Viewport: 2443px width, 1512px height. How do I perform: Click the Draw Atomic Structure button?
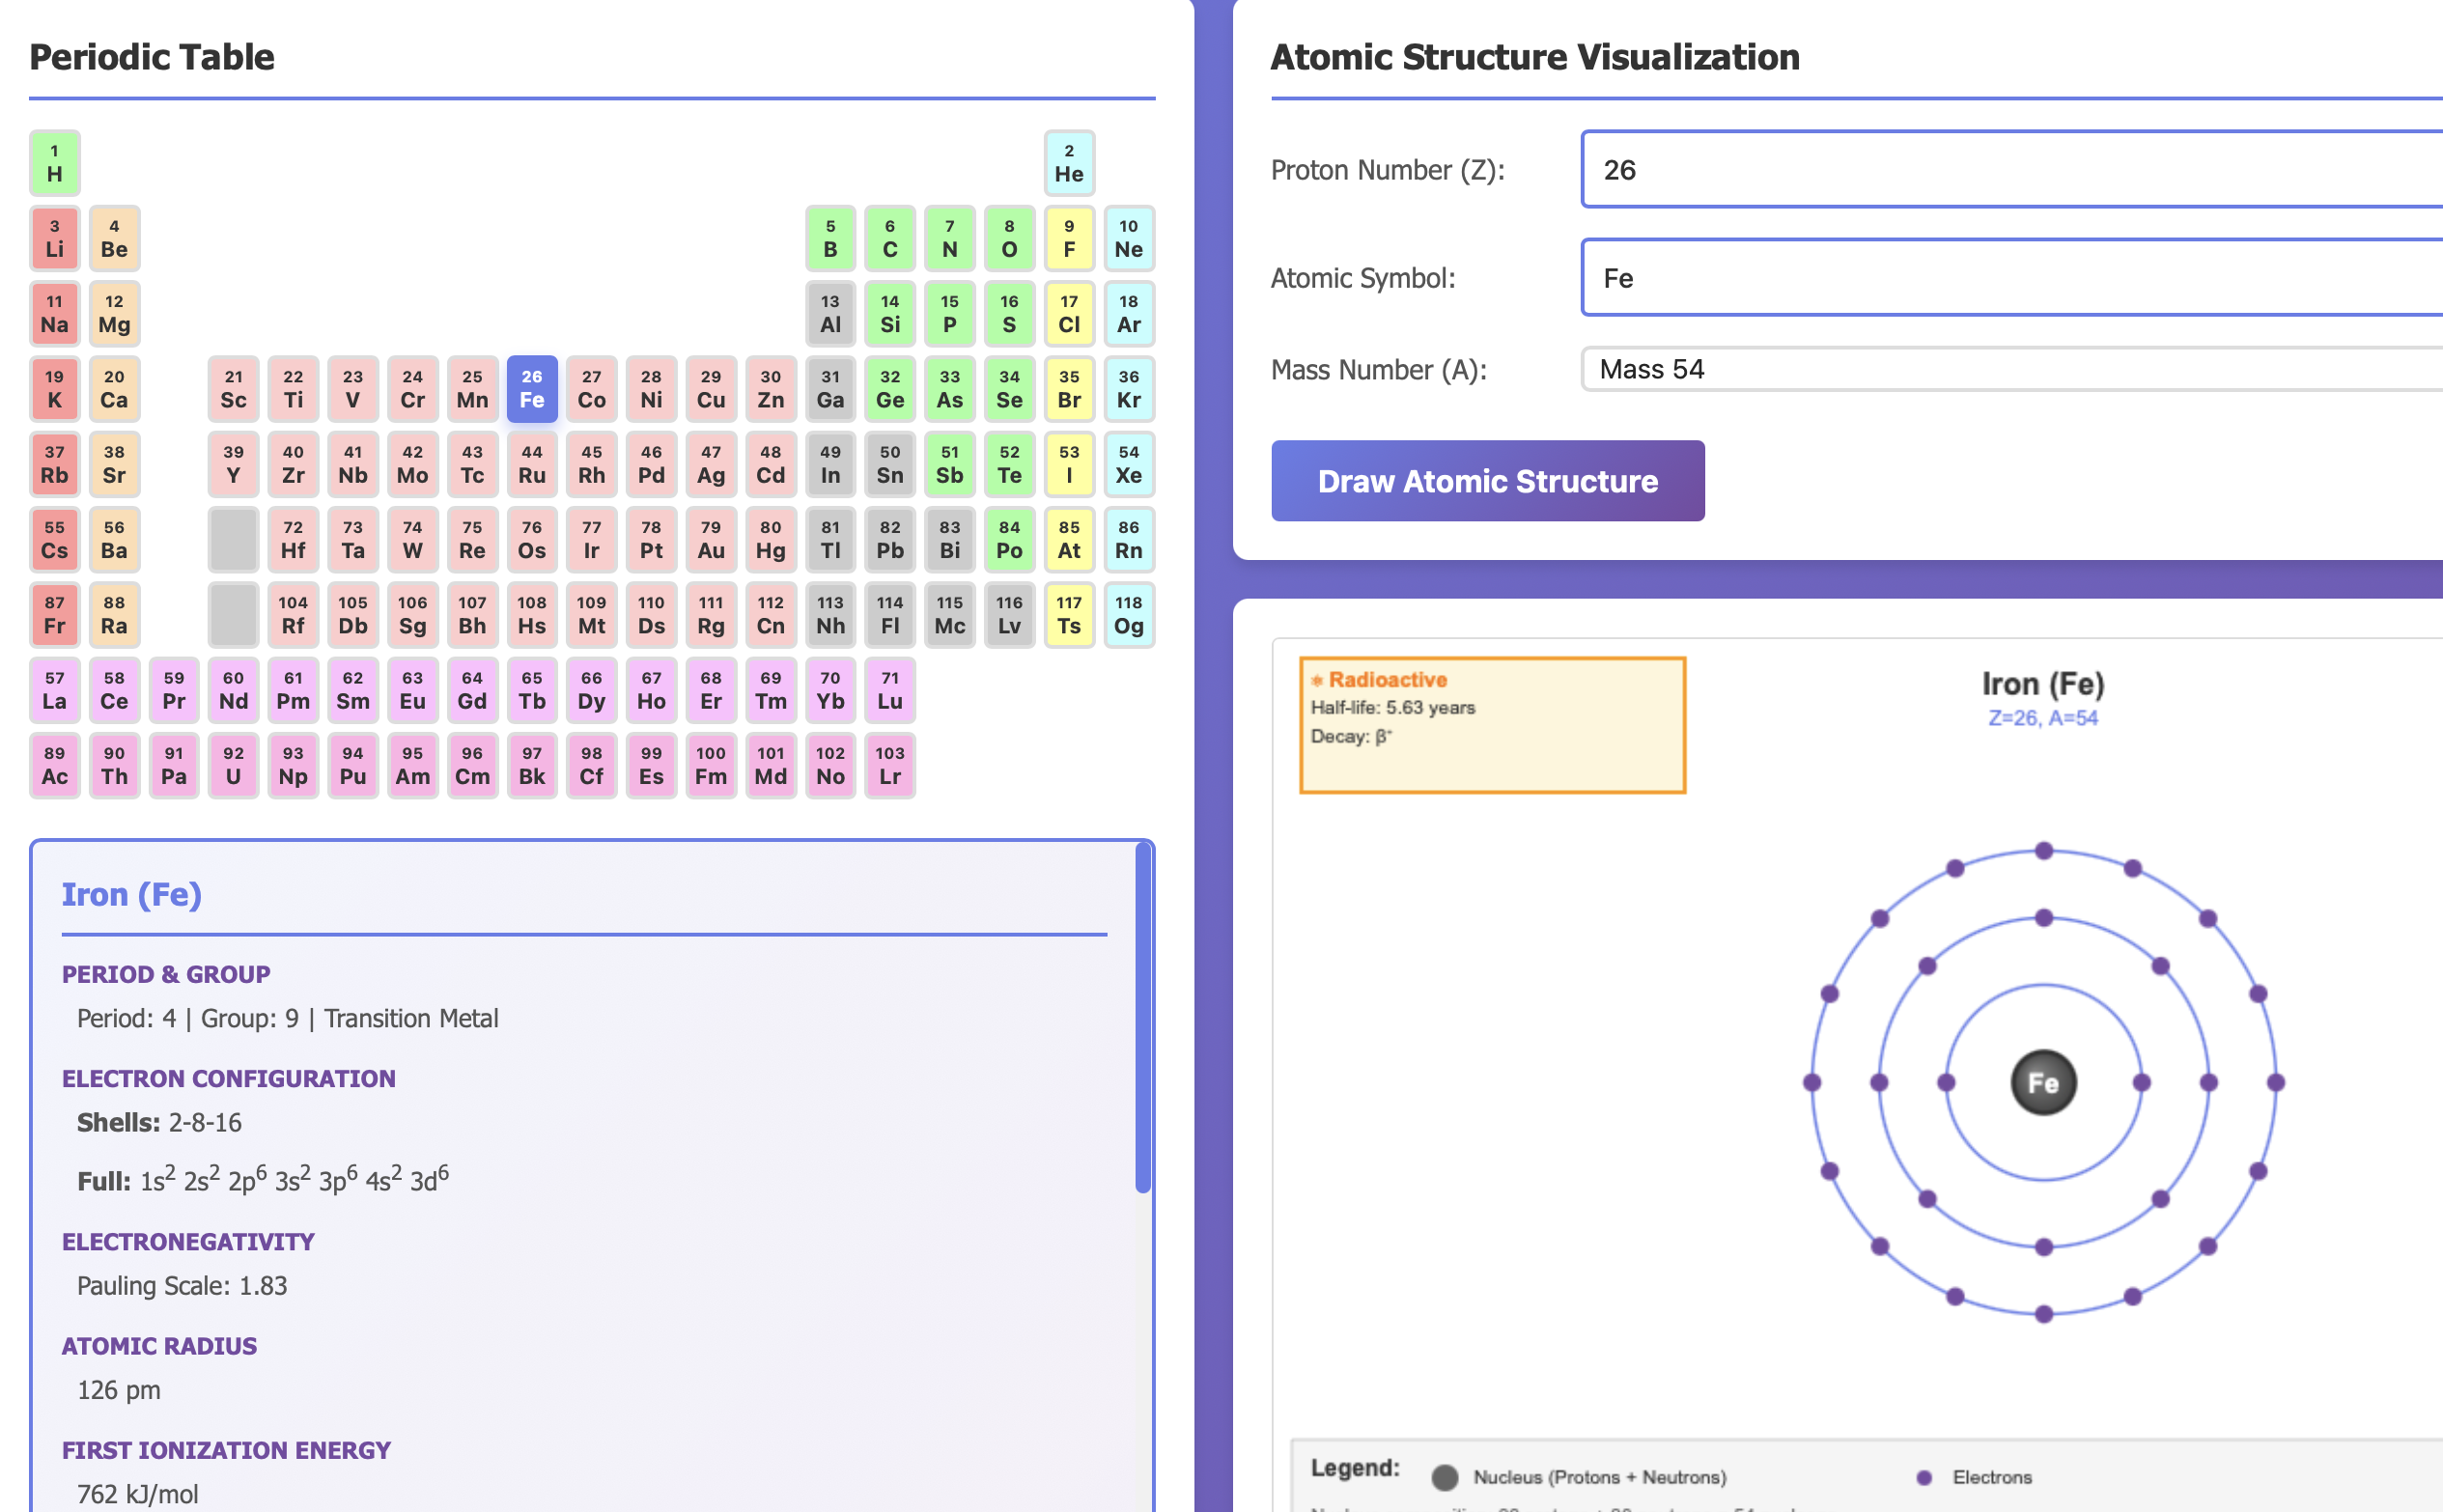point(1487,481)
